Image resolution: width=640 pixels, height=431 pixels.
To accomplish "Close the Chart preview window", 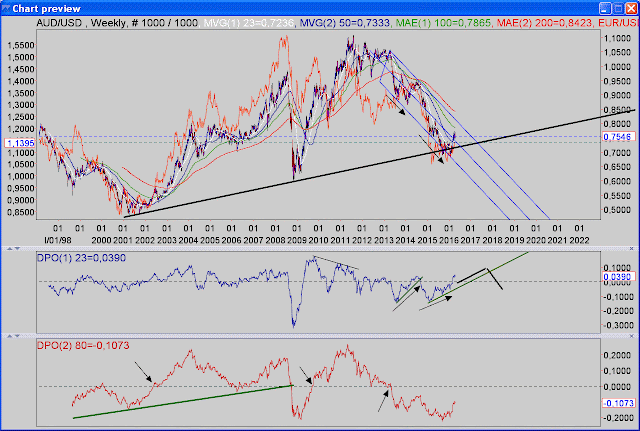I will click(631, 9).
